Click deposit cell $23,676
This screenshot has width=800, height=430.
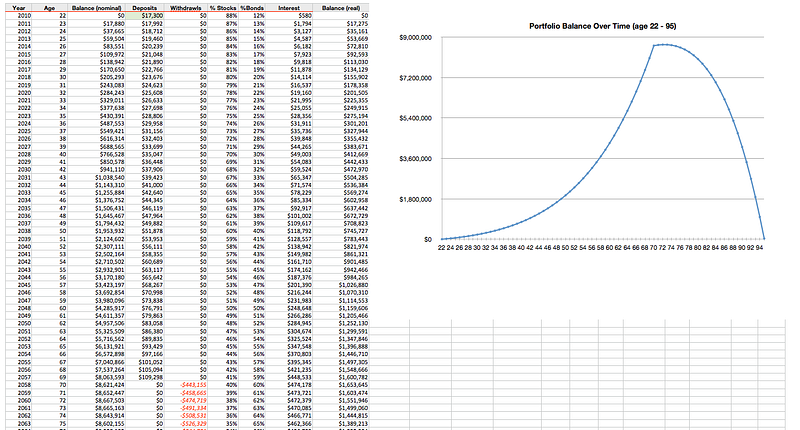[x=145, y=77]
